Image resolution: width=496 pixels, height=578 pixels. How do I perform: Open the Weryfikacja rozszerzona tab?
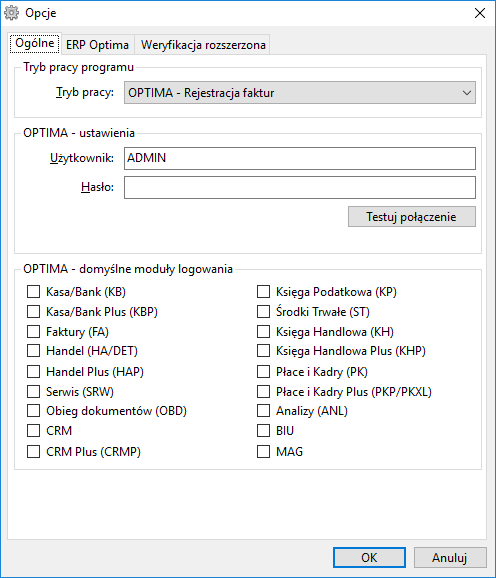coord(203,45)
